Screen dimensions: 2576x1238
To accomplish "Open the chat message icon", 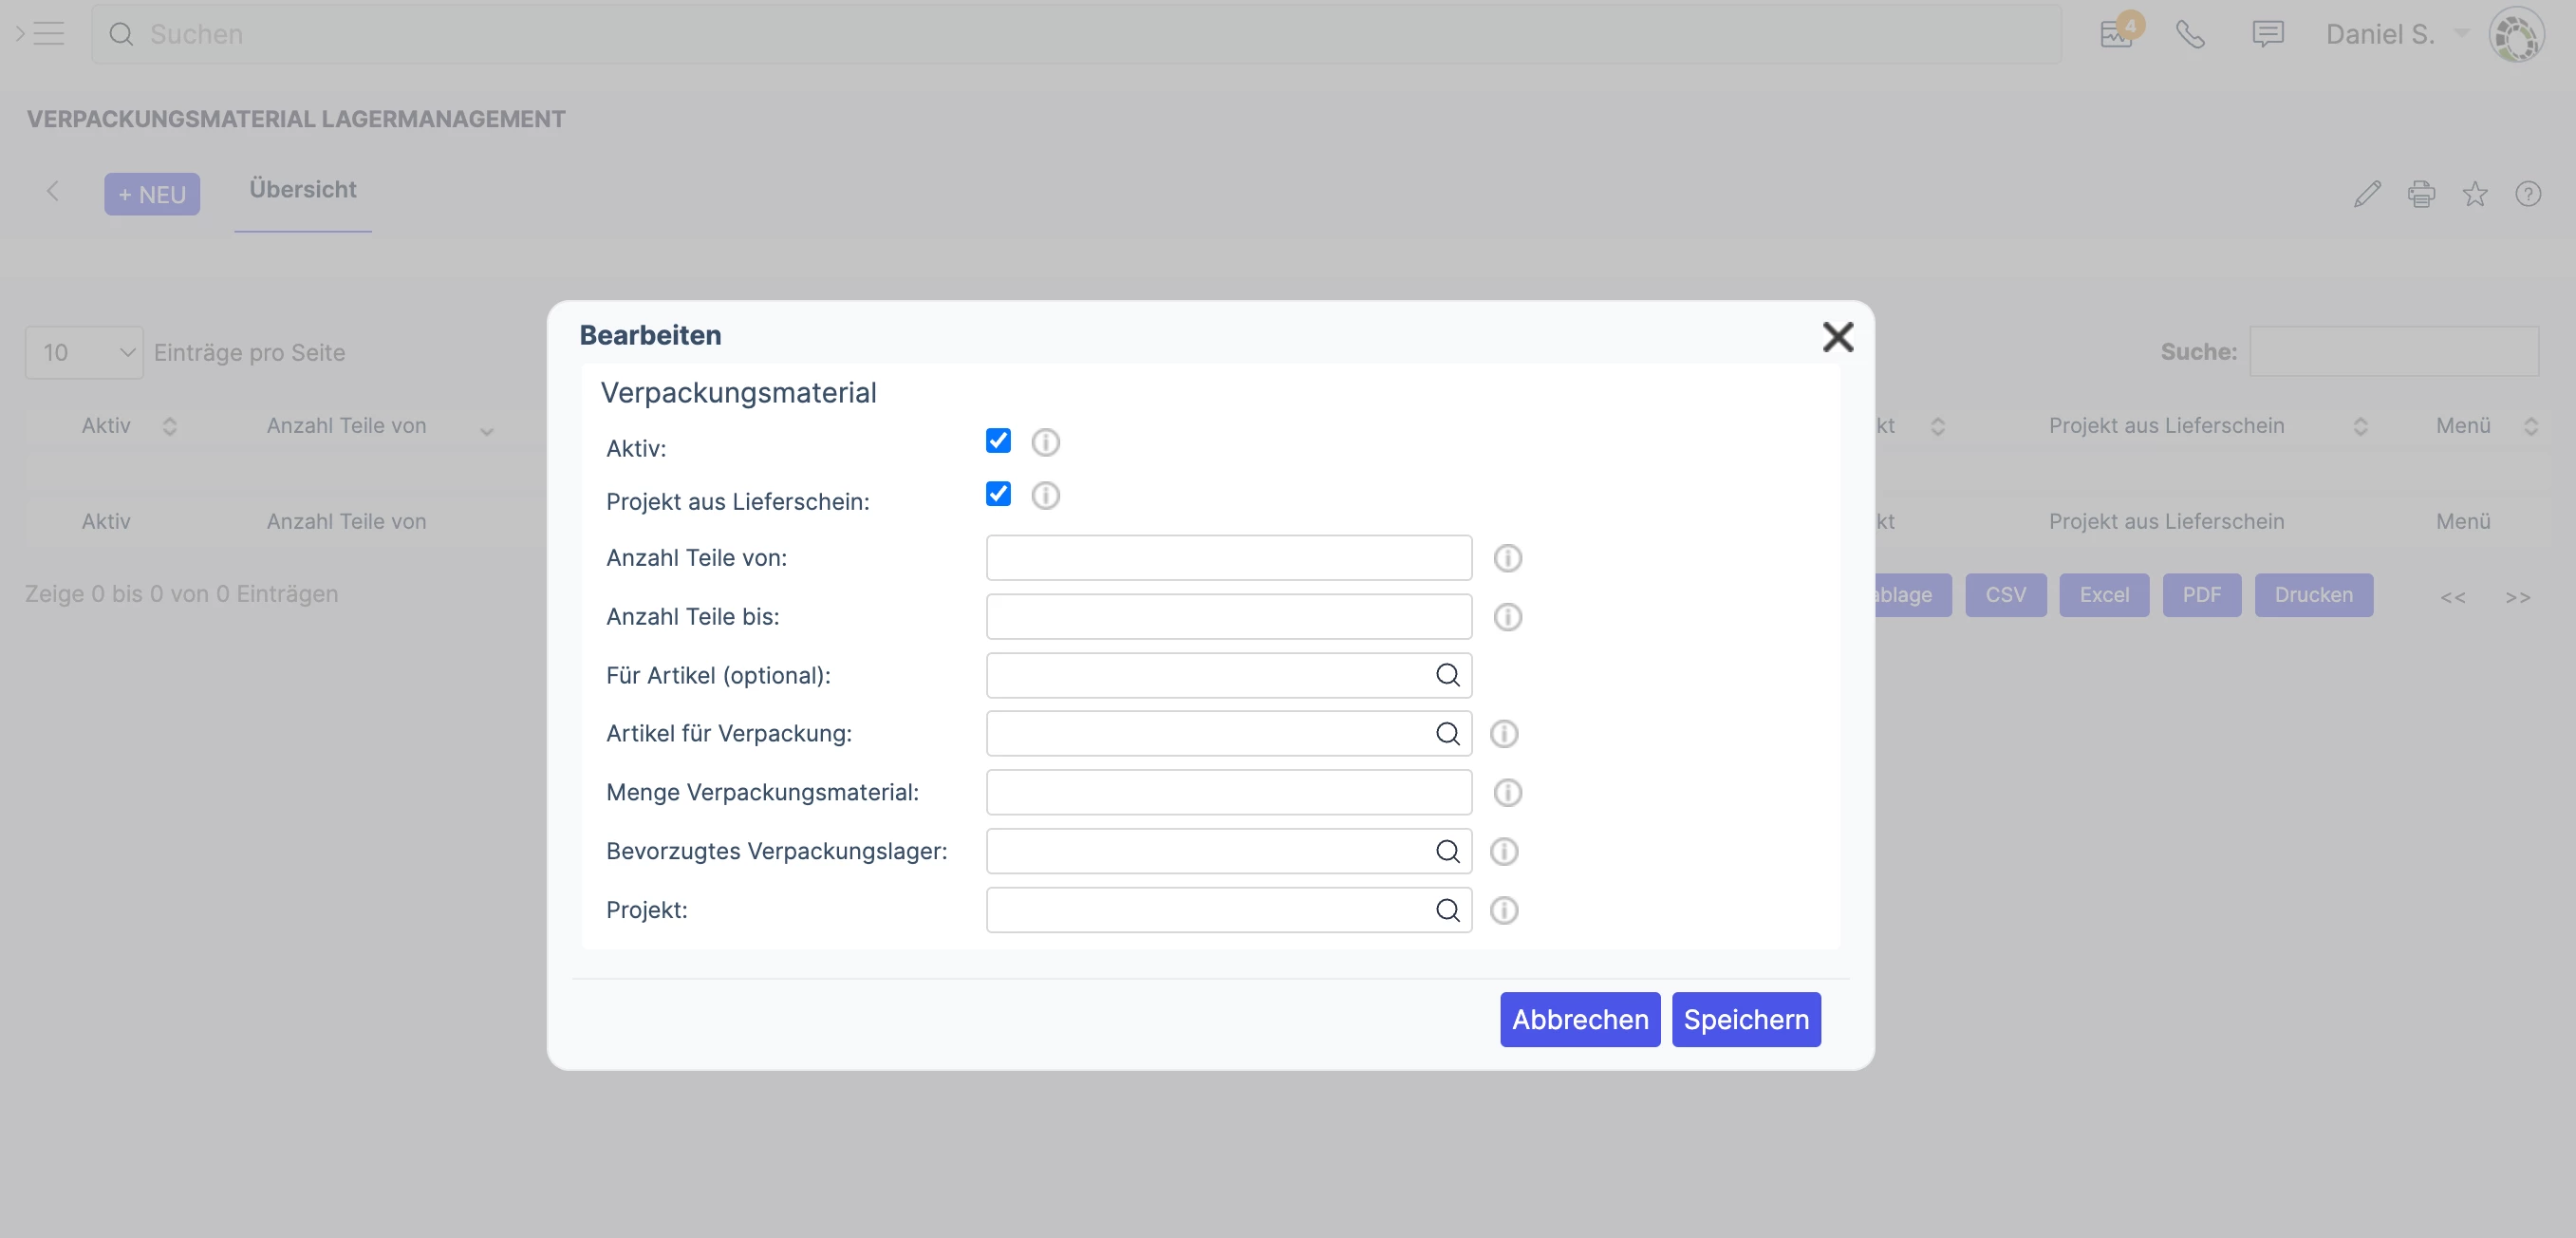I will [x=2267, y=35].
